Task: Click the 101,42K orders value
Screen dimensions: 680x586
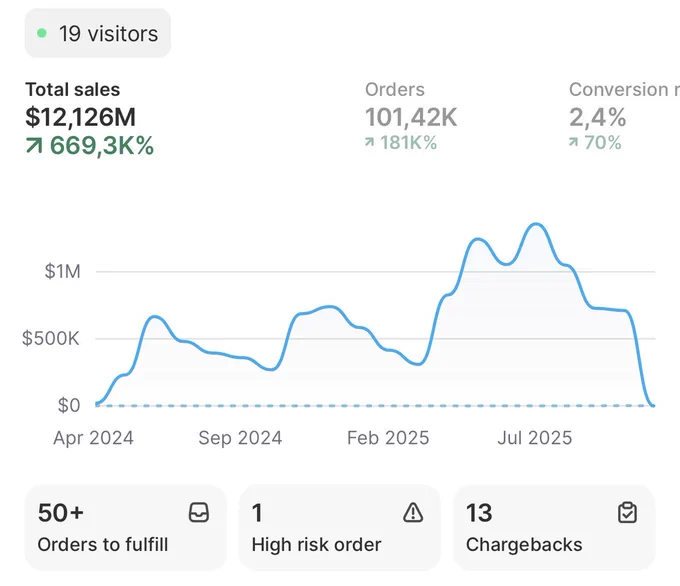Action: (x=411, y=118)
